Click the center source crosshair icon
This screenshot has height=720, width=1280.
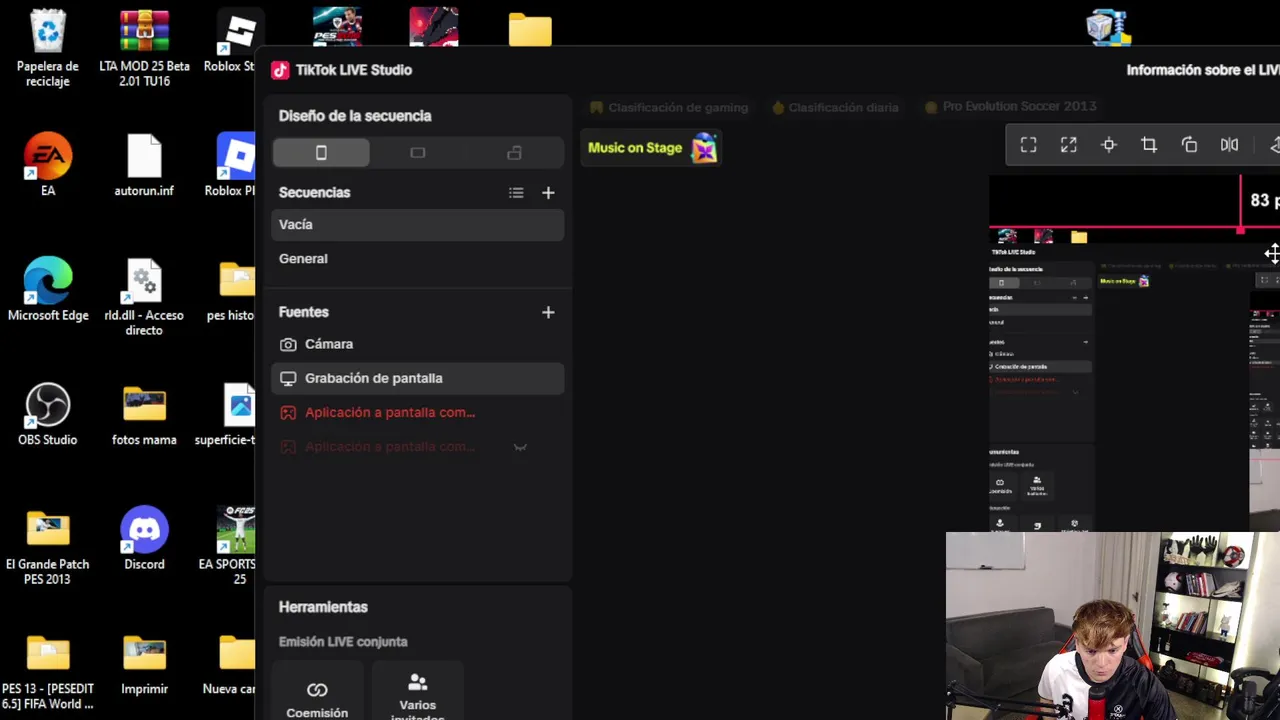(x=1109, y=145)
